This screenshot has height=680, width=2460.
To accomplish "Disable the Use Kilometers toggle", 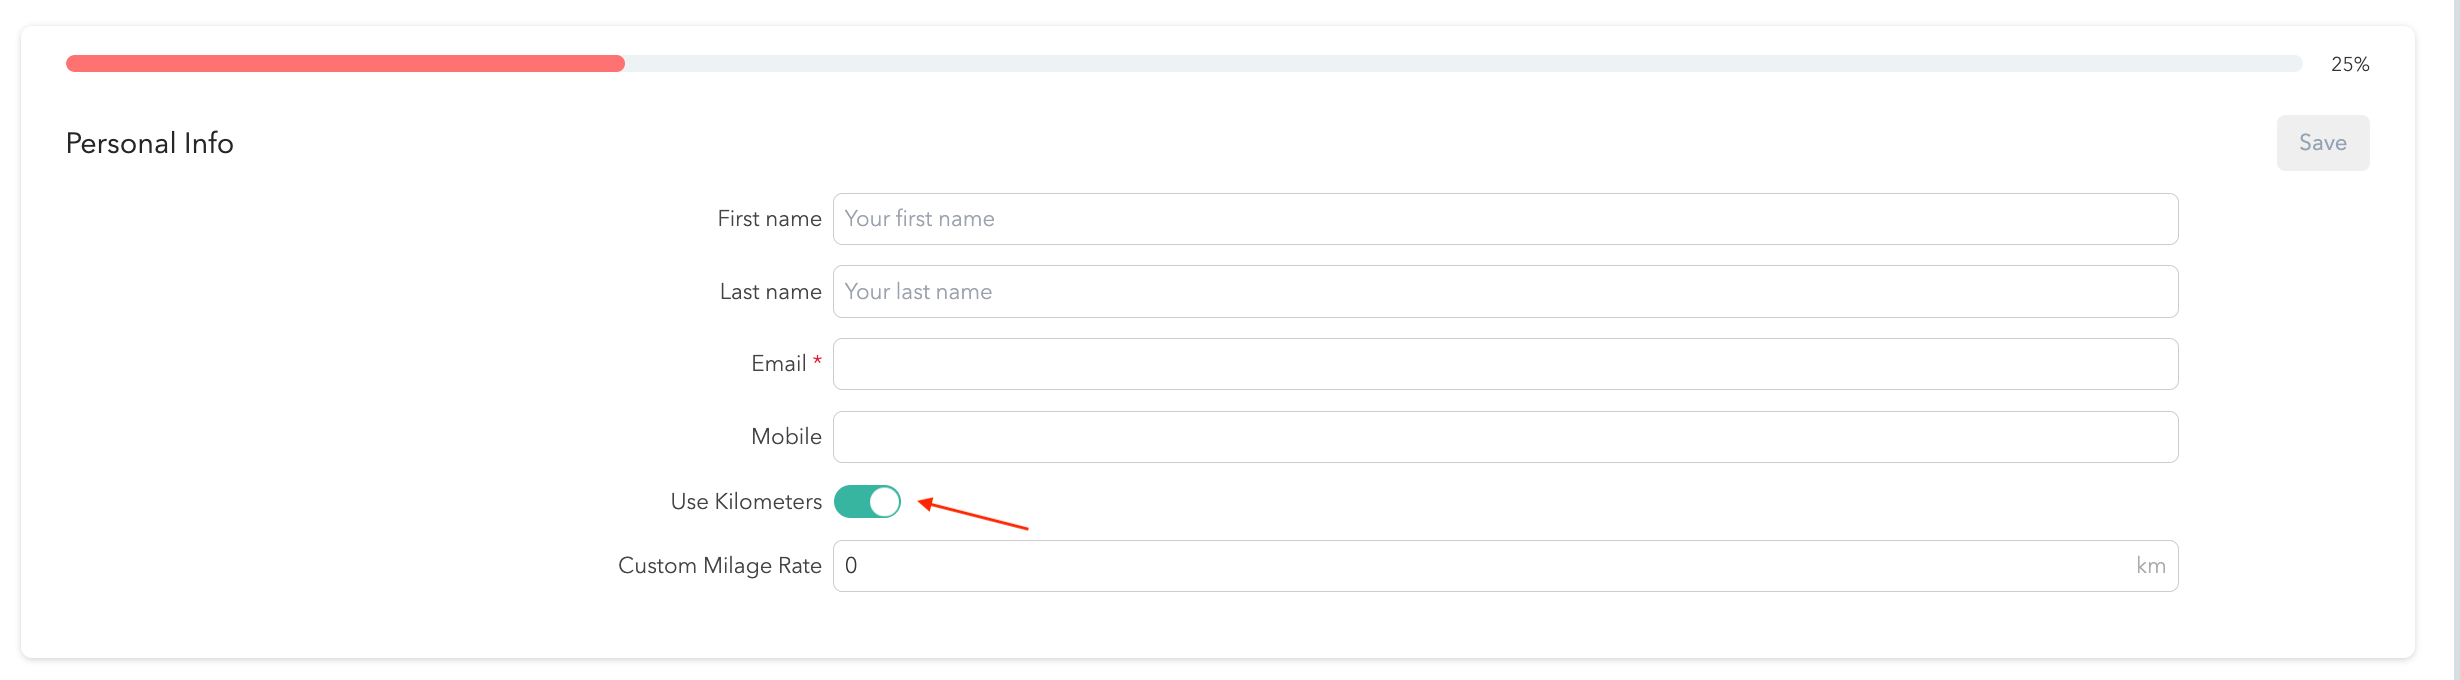I will tap(867, 502).
